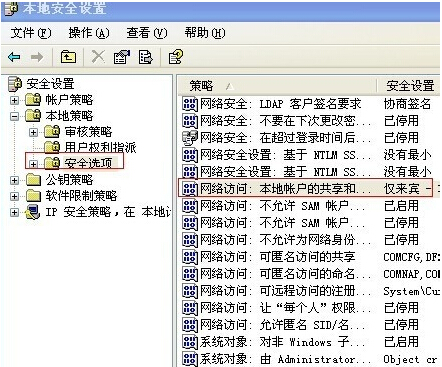Image resolution: width=442 pixels, height=367 pixels.
Task: Click the 审核策略 folder icon
Action: click(x=52, y=131)
